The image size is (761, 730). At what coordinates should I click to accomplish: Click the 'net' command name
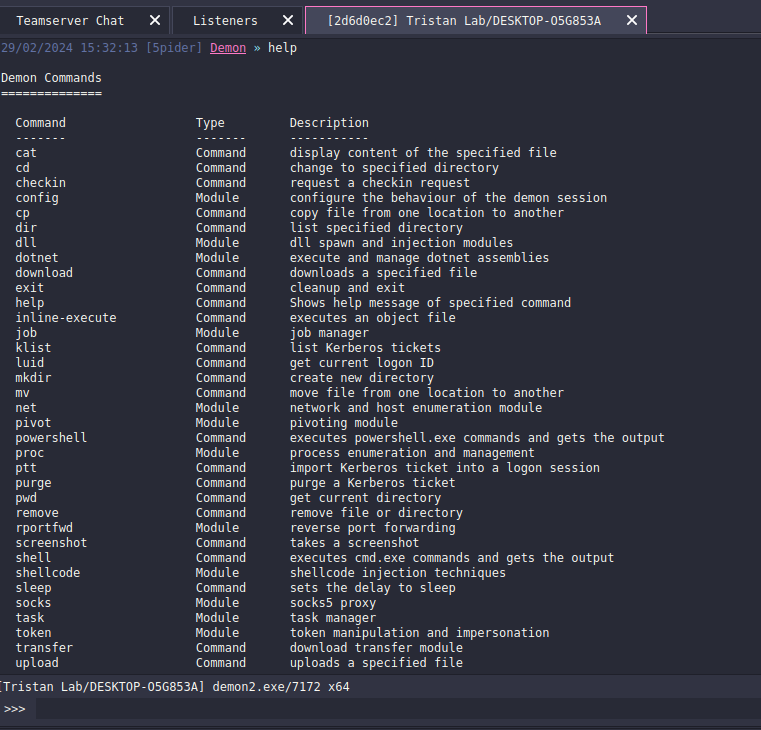pyautogui.click(x=26, y=408)
